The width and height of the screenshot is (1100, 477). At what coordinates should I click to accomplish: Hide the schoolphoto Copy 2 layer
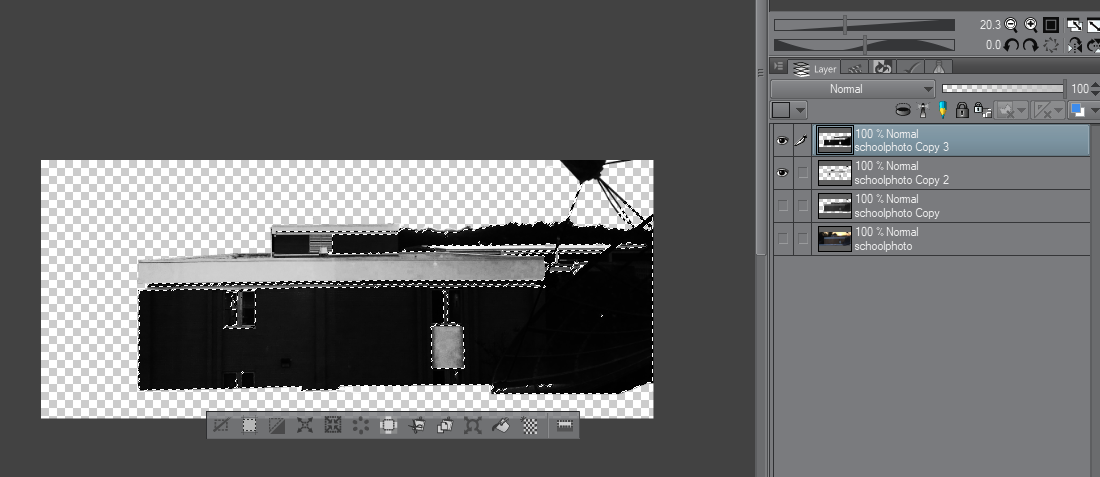coord(782,173)
